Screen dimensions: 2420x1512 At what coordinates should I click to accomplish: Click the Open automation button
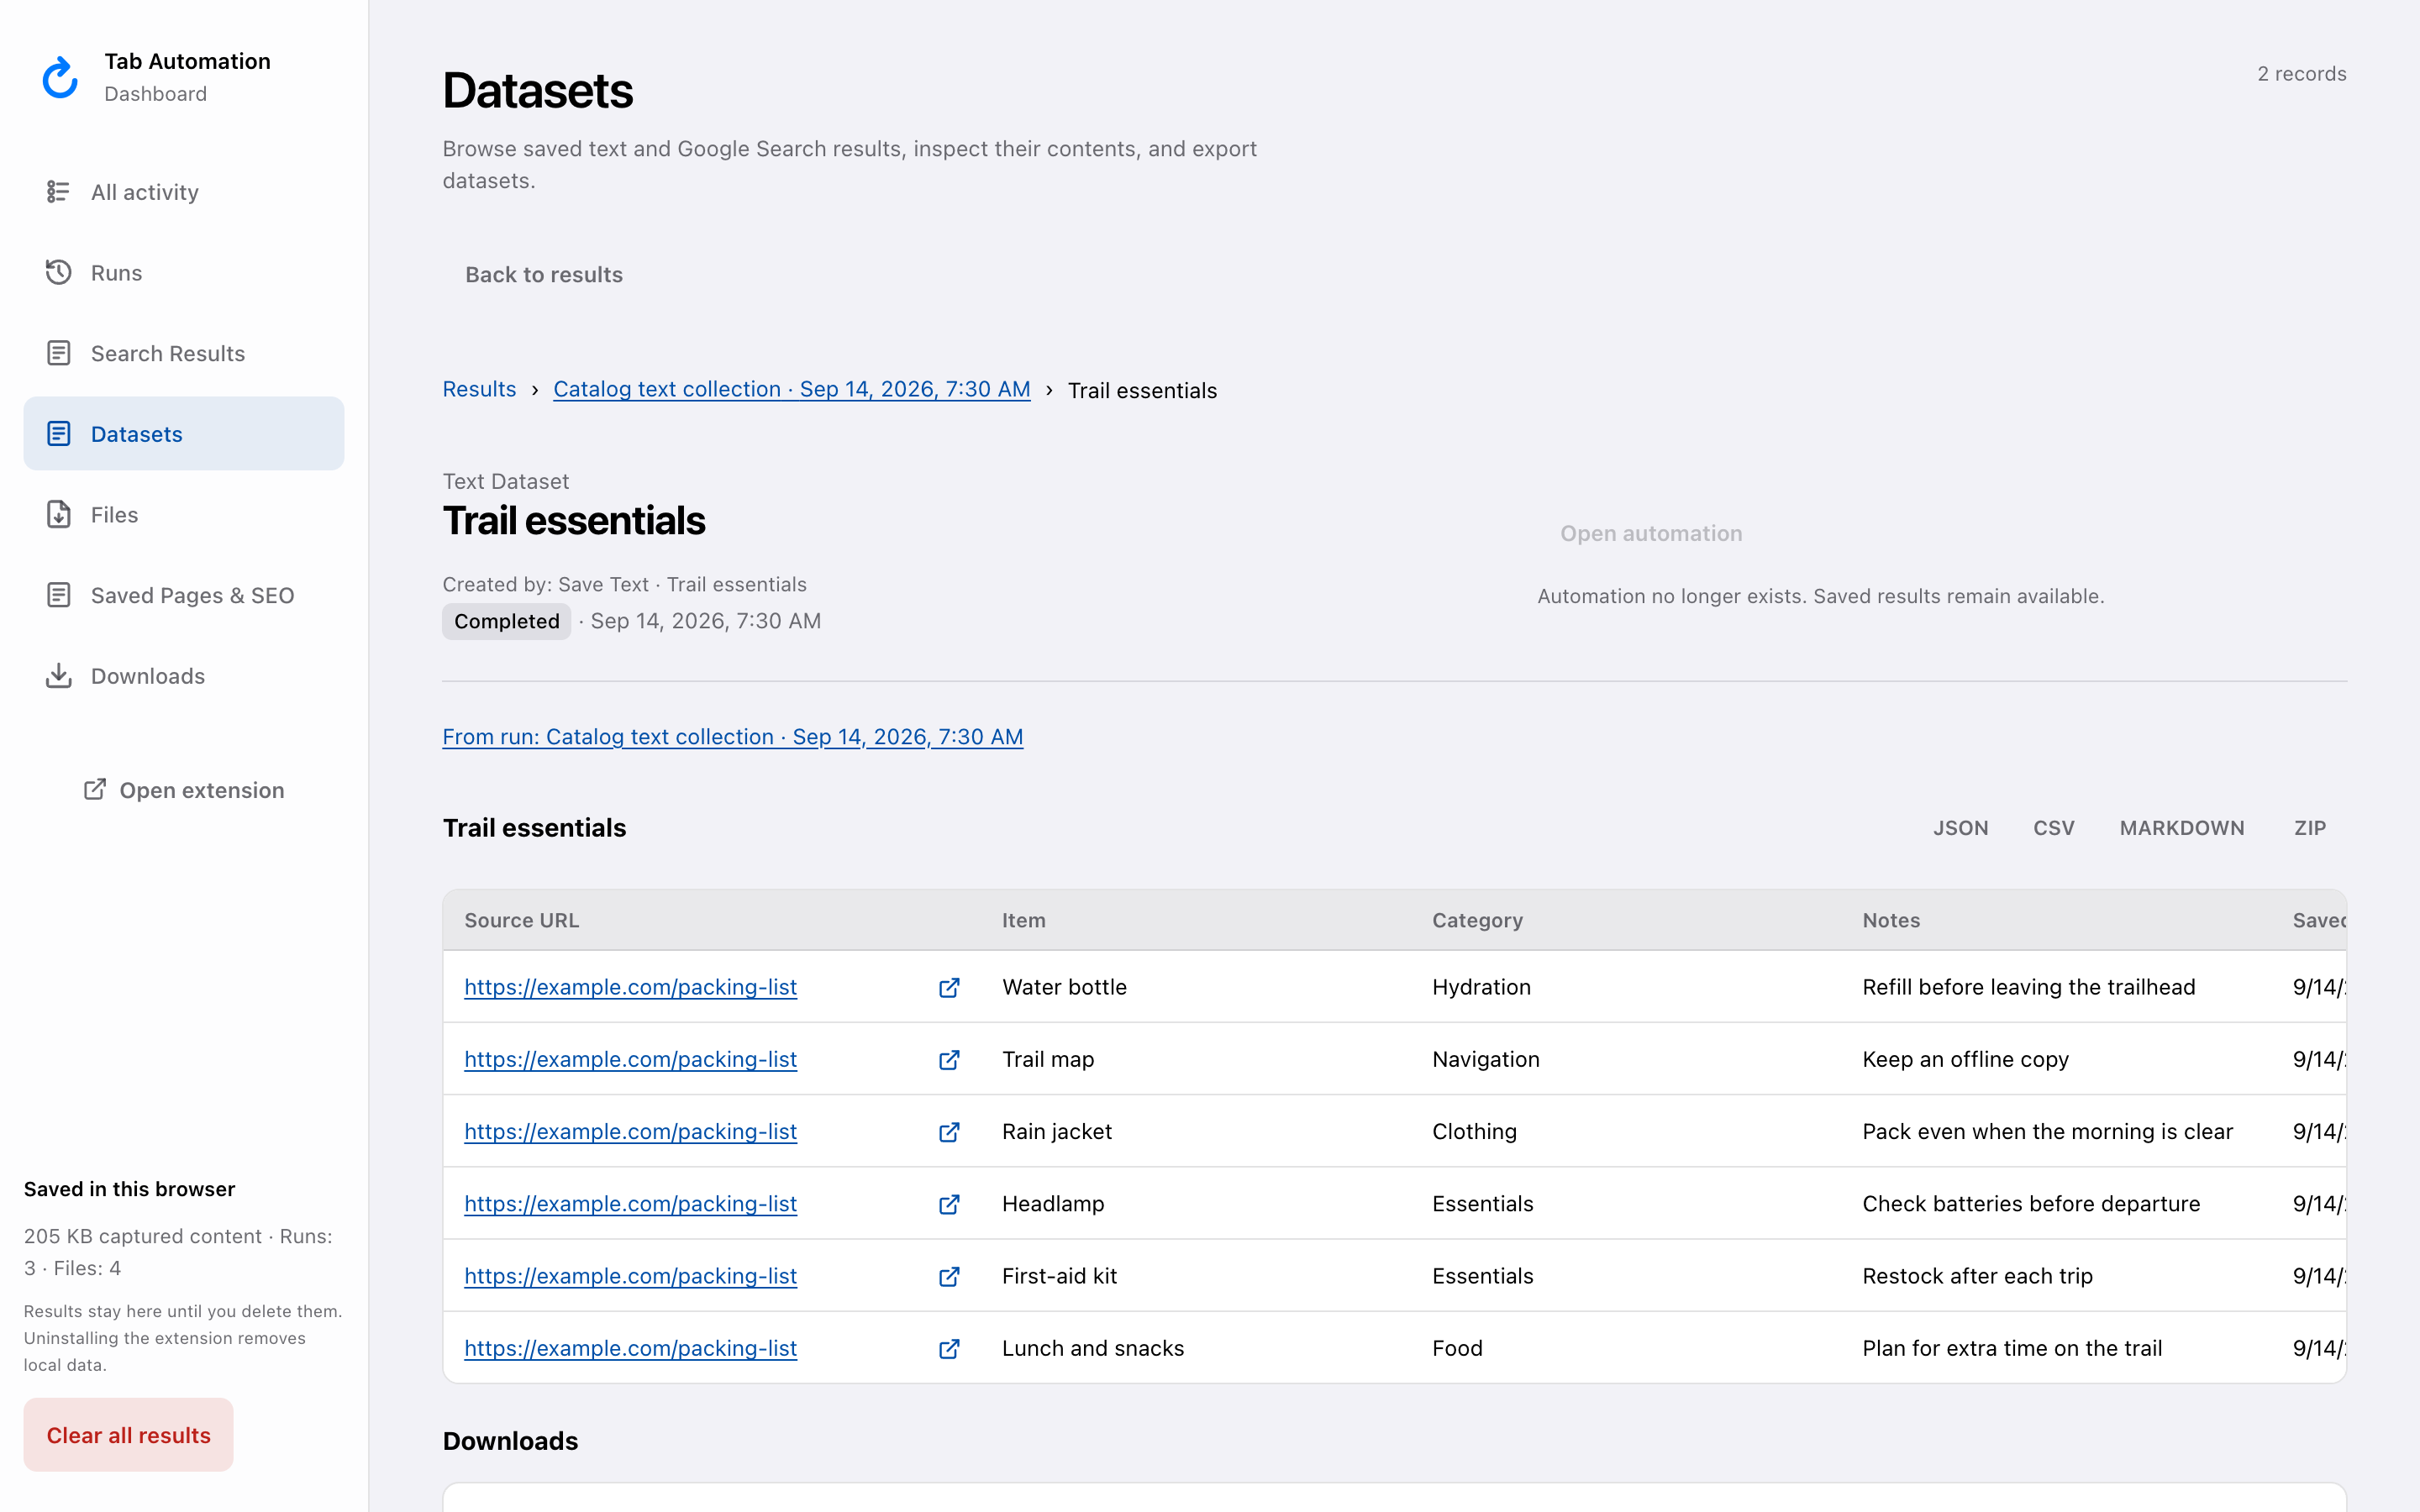(x=1651, y=533)
